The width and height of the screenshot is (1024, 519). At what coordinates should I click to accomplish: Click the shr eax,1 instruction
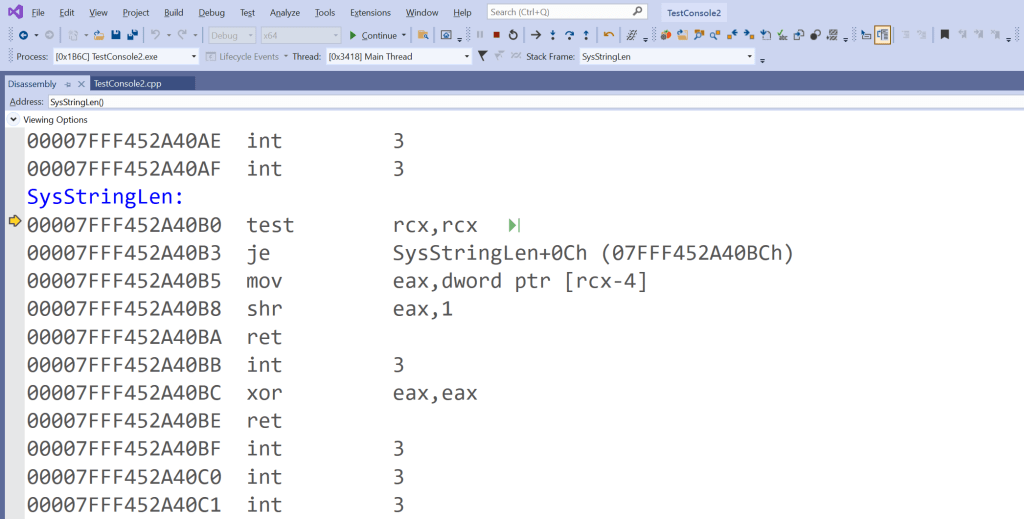pos(240,309)
